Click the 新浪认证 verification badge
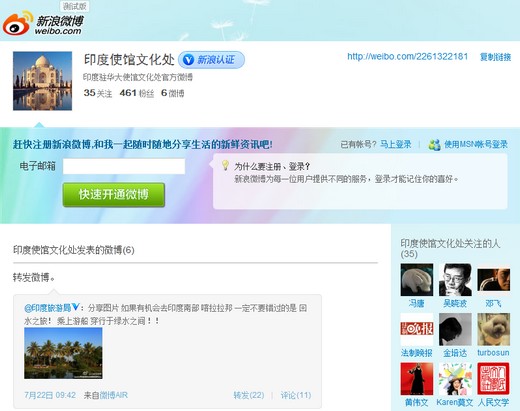Screen dimensions: 520x411 coord(211,60)
